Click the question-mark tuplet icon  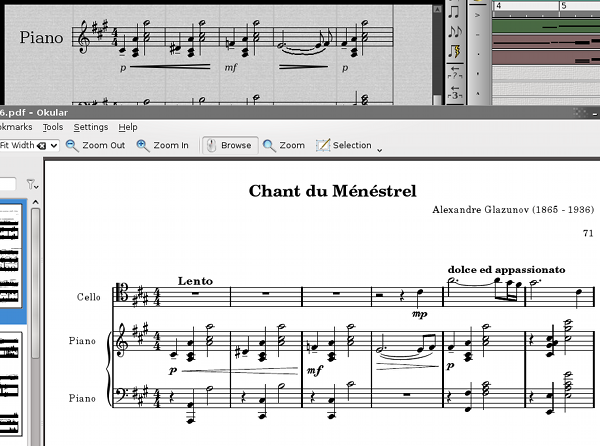tap(455, 73)
